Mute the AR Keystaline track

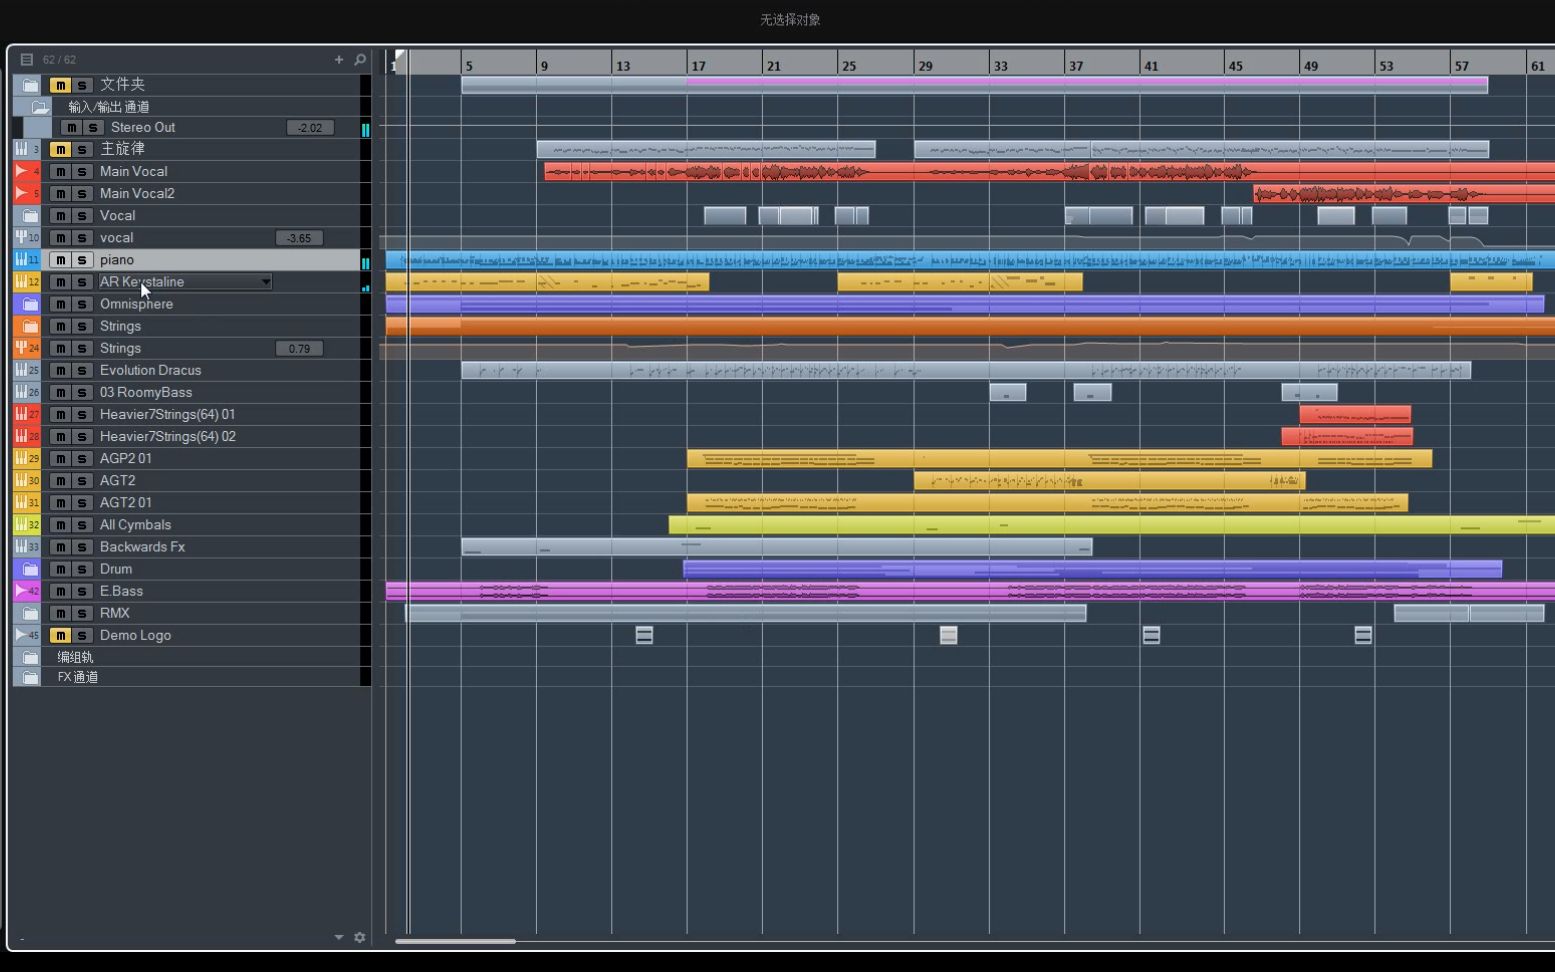(60, 281)
